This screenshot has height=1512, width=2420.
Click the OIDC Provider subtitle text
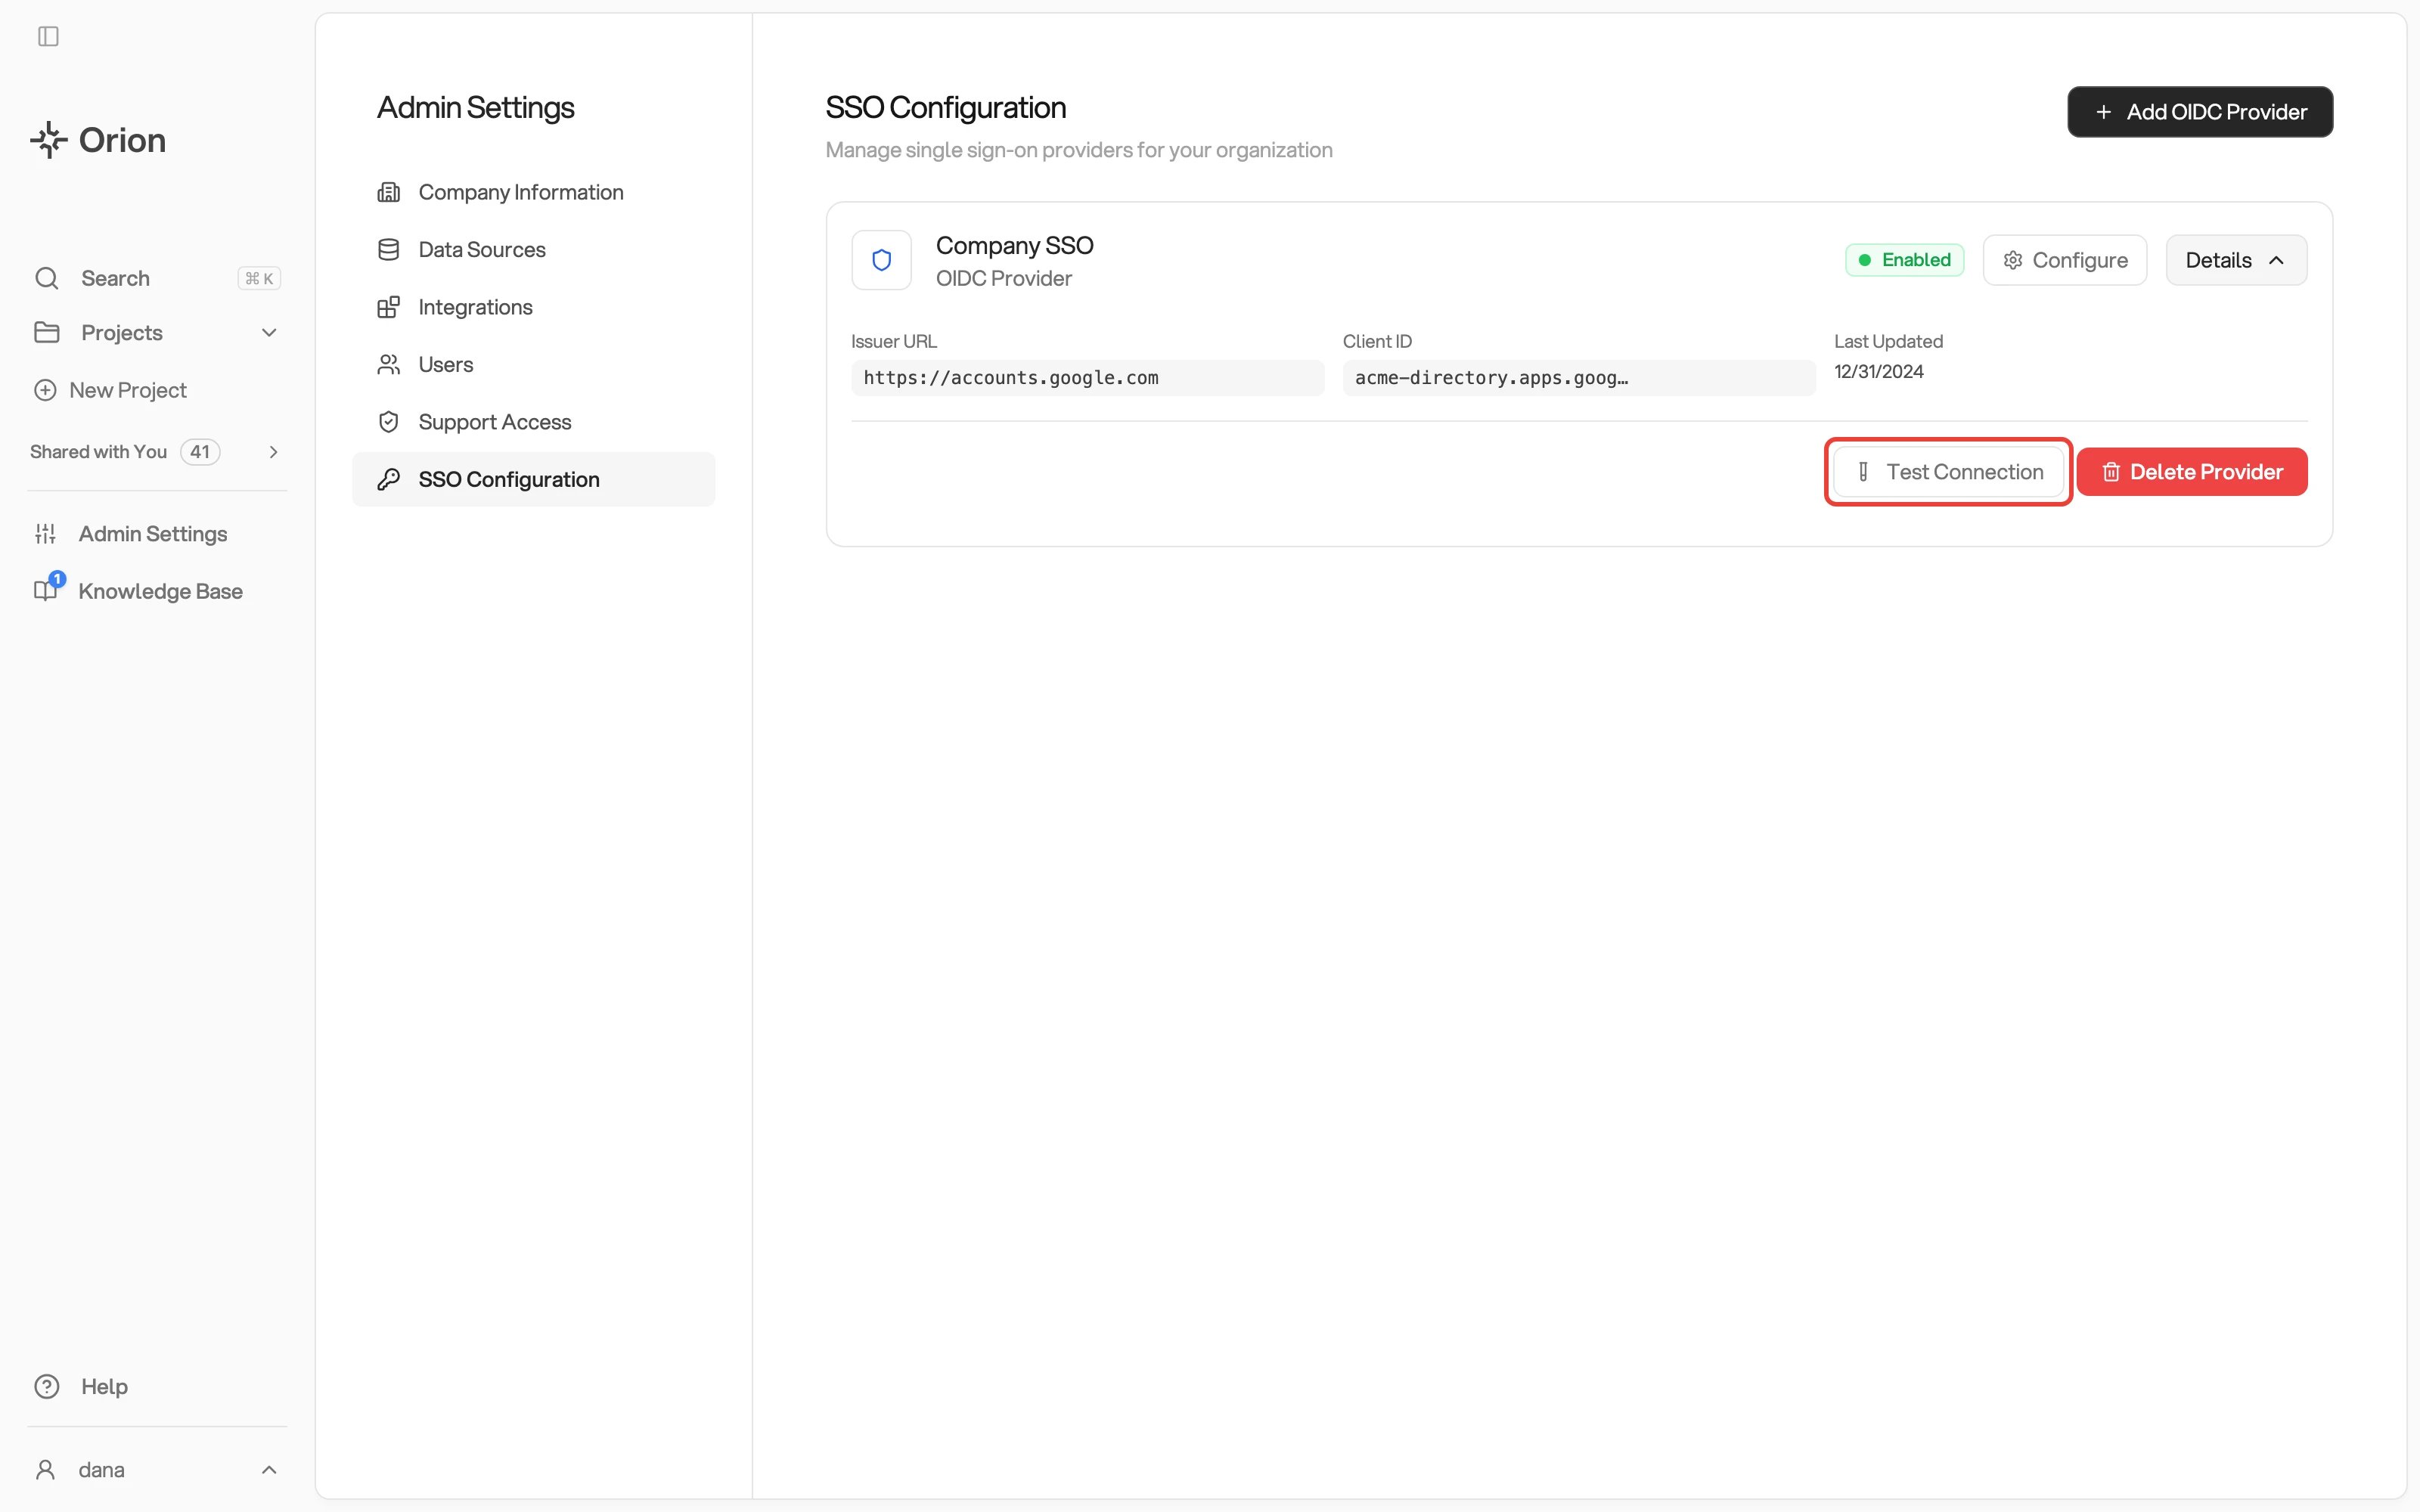(1003, 279)
